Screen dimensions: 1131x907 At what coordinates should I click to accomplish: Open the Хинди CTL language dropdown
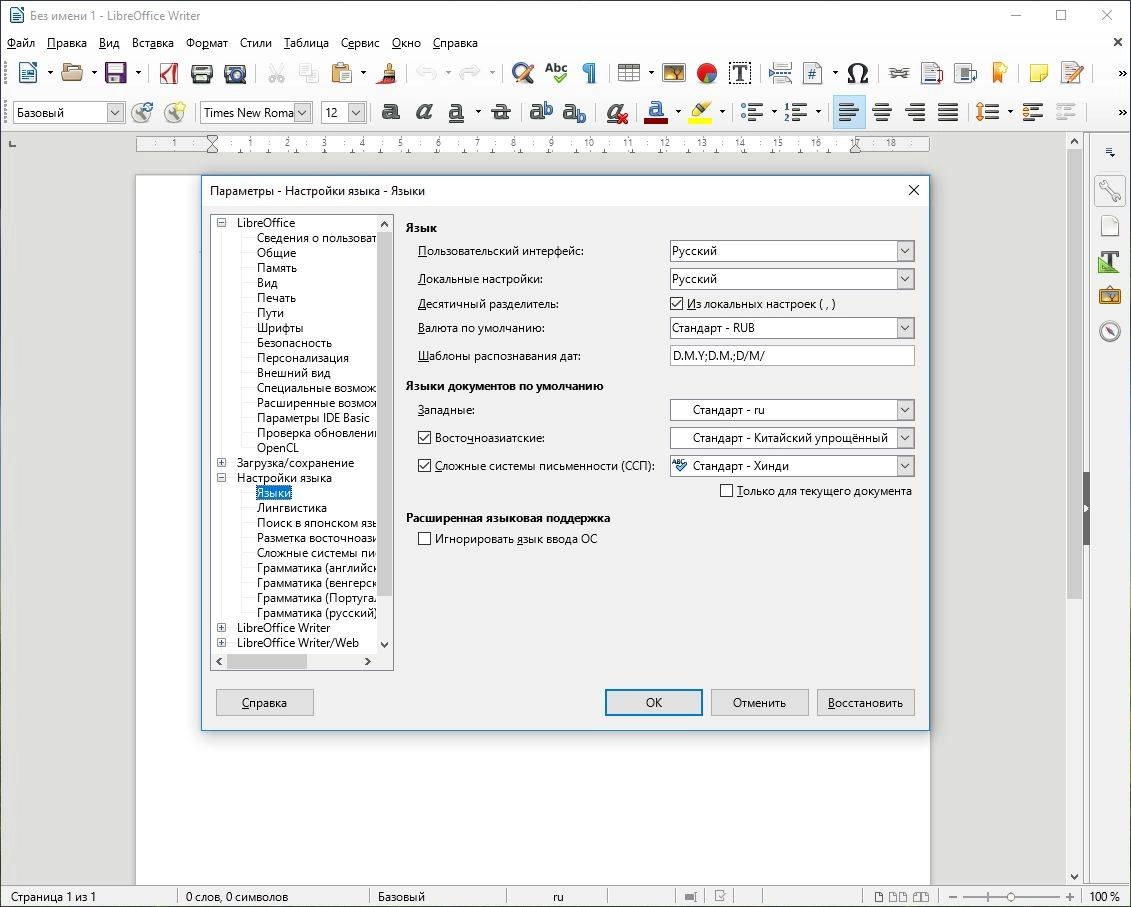pyautogui.click(x=905, y=466)
